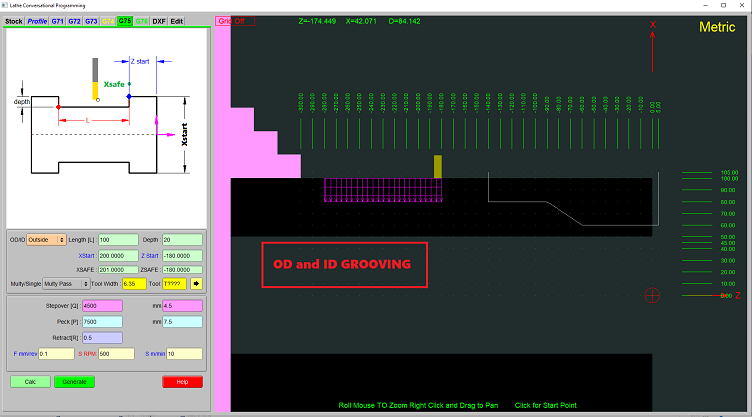
Task: Toggle the Grid Off button
Action: point(230,20)
